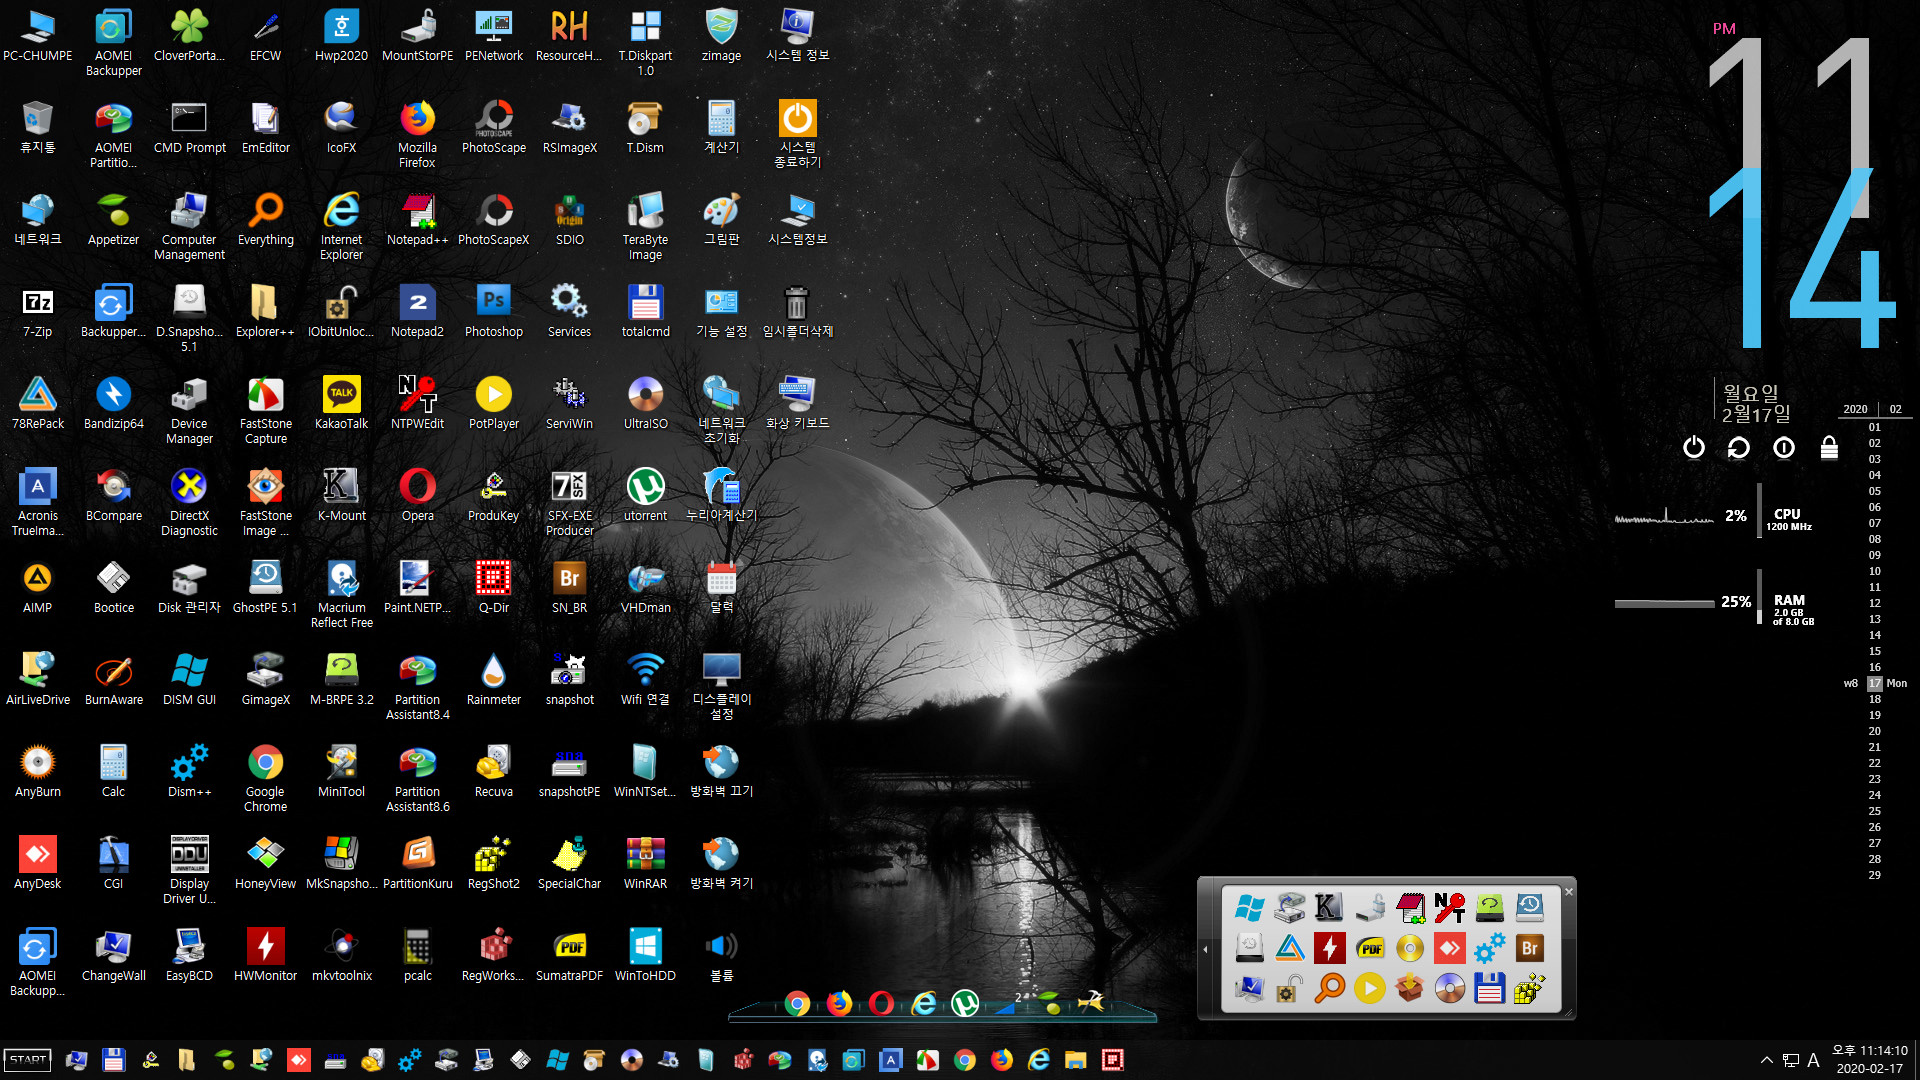Screen dimensions: 1920x1080
Task: Open the KakaoTalk shortcut
Action: pyautogui.click(x=341, y=403)
